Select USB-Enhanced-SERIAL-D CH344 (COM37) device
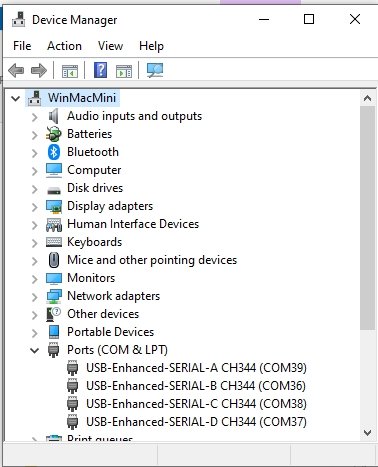378x467 pixels. (196, 422)
